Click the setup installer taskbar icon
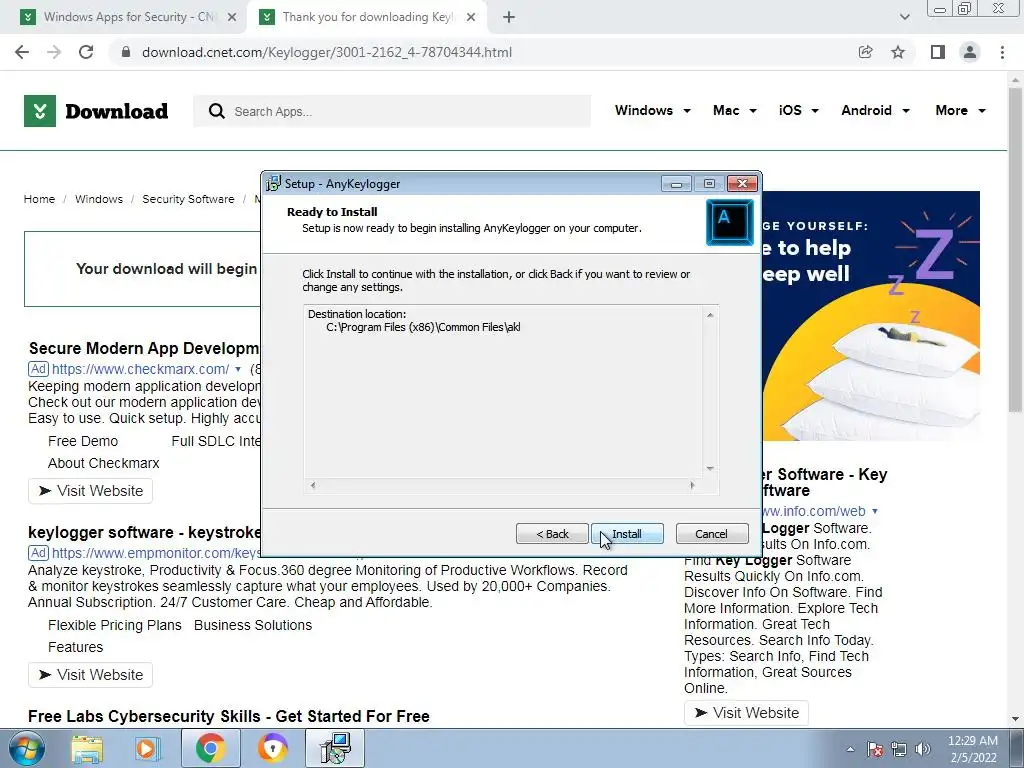 click(x=335, y=748)
